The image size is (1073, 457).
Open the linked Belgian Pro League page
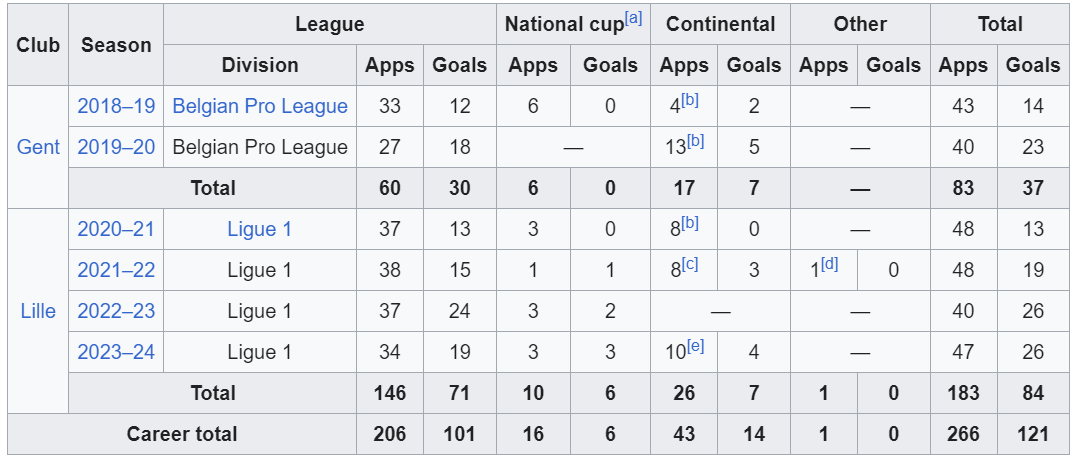point(260,106)
